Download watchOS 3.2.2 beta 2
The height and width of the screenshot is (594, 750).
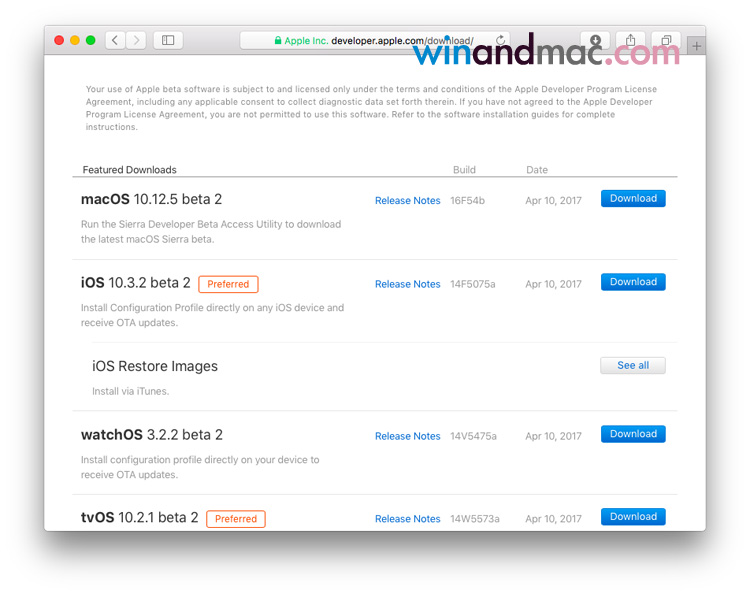pos(633,434)
